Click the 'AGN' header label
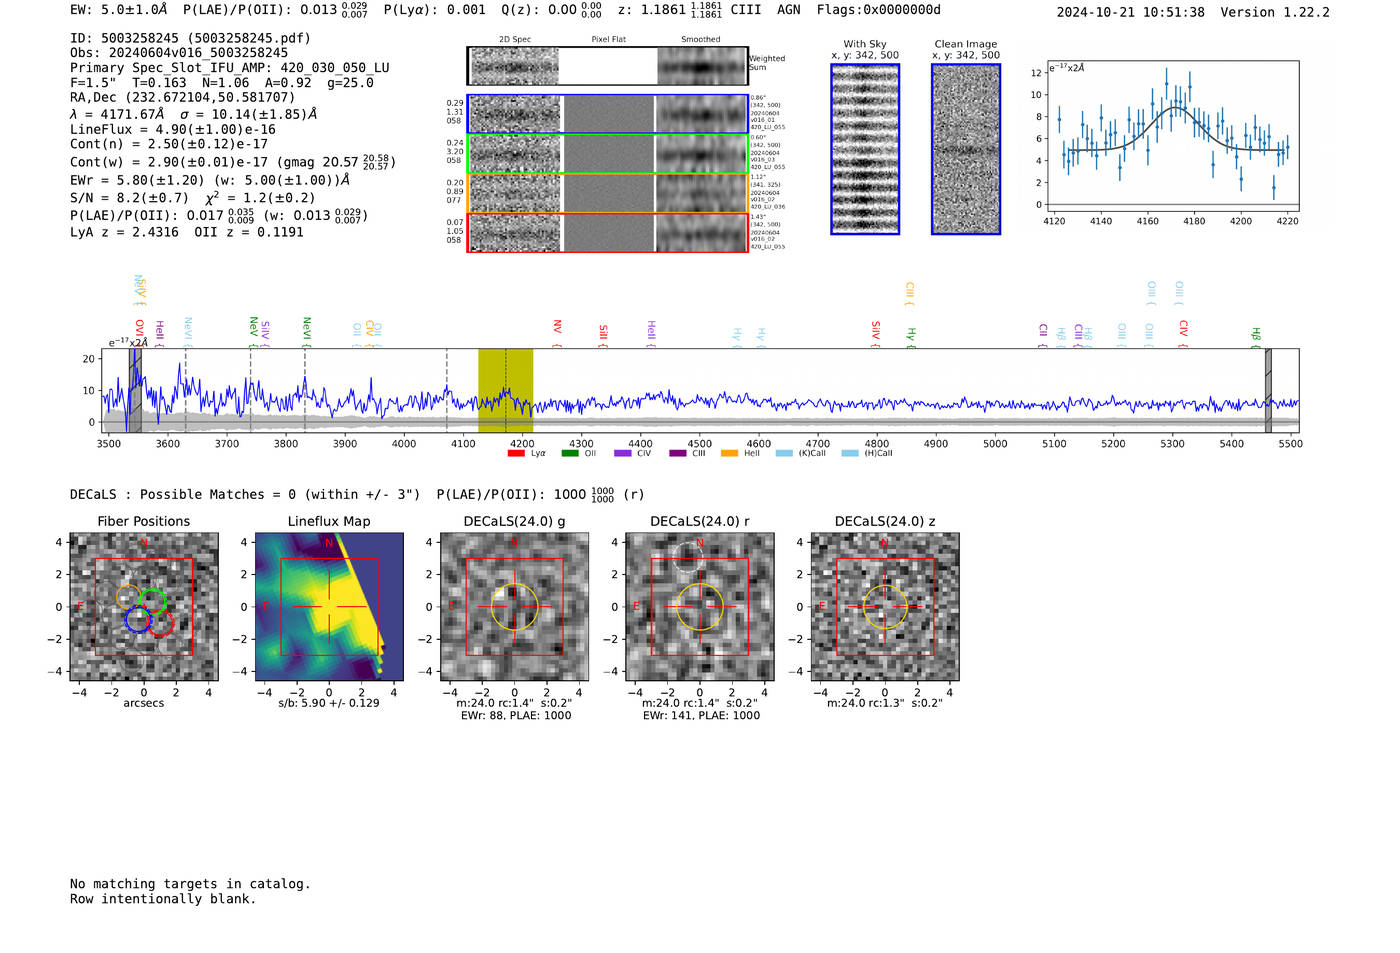 point(788,10)
